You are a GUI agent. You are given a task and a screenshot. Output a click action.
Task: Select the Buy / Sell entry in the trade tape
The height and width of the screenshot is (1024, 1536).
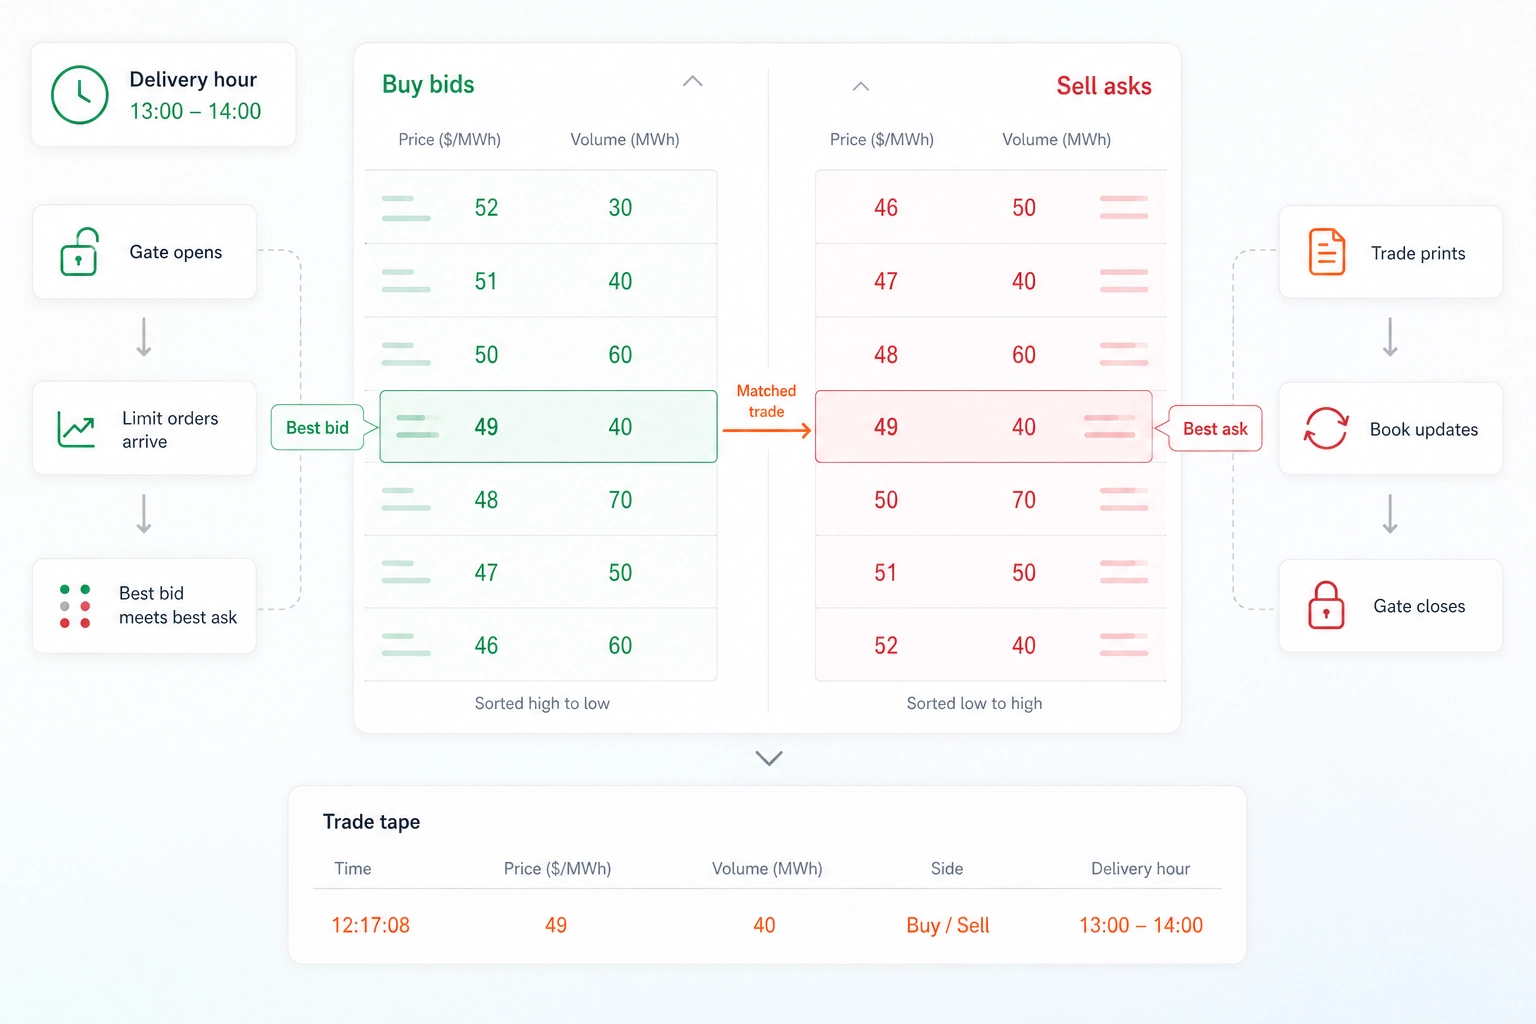[x=946, y=925]
